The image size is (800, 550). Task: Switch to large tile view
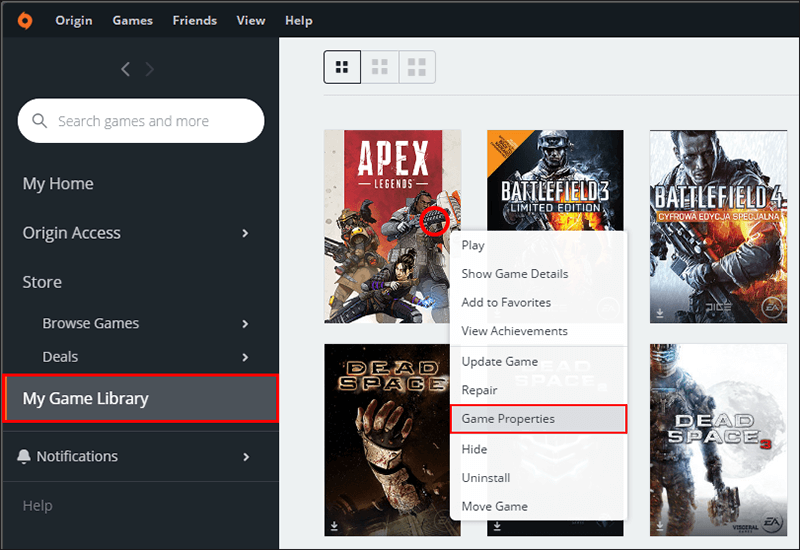[x=417, y=67]
